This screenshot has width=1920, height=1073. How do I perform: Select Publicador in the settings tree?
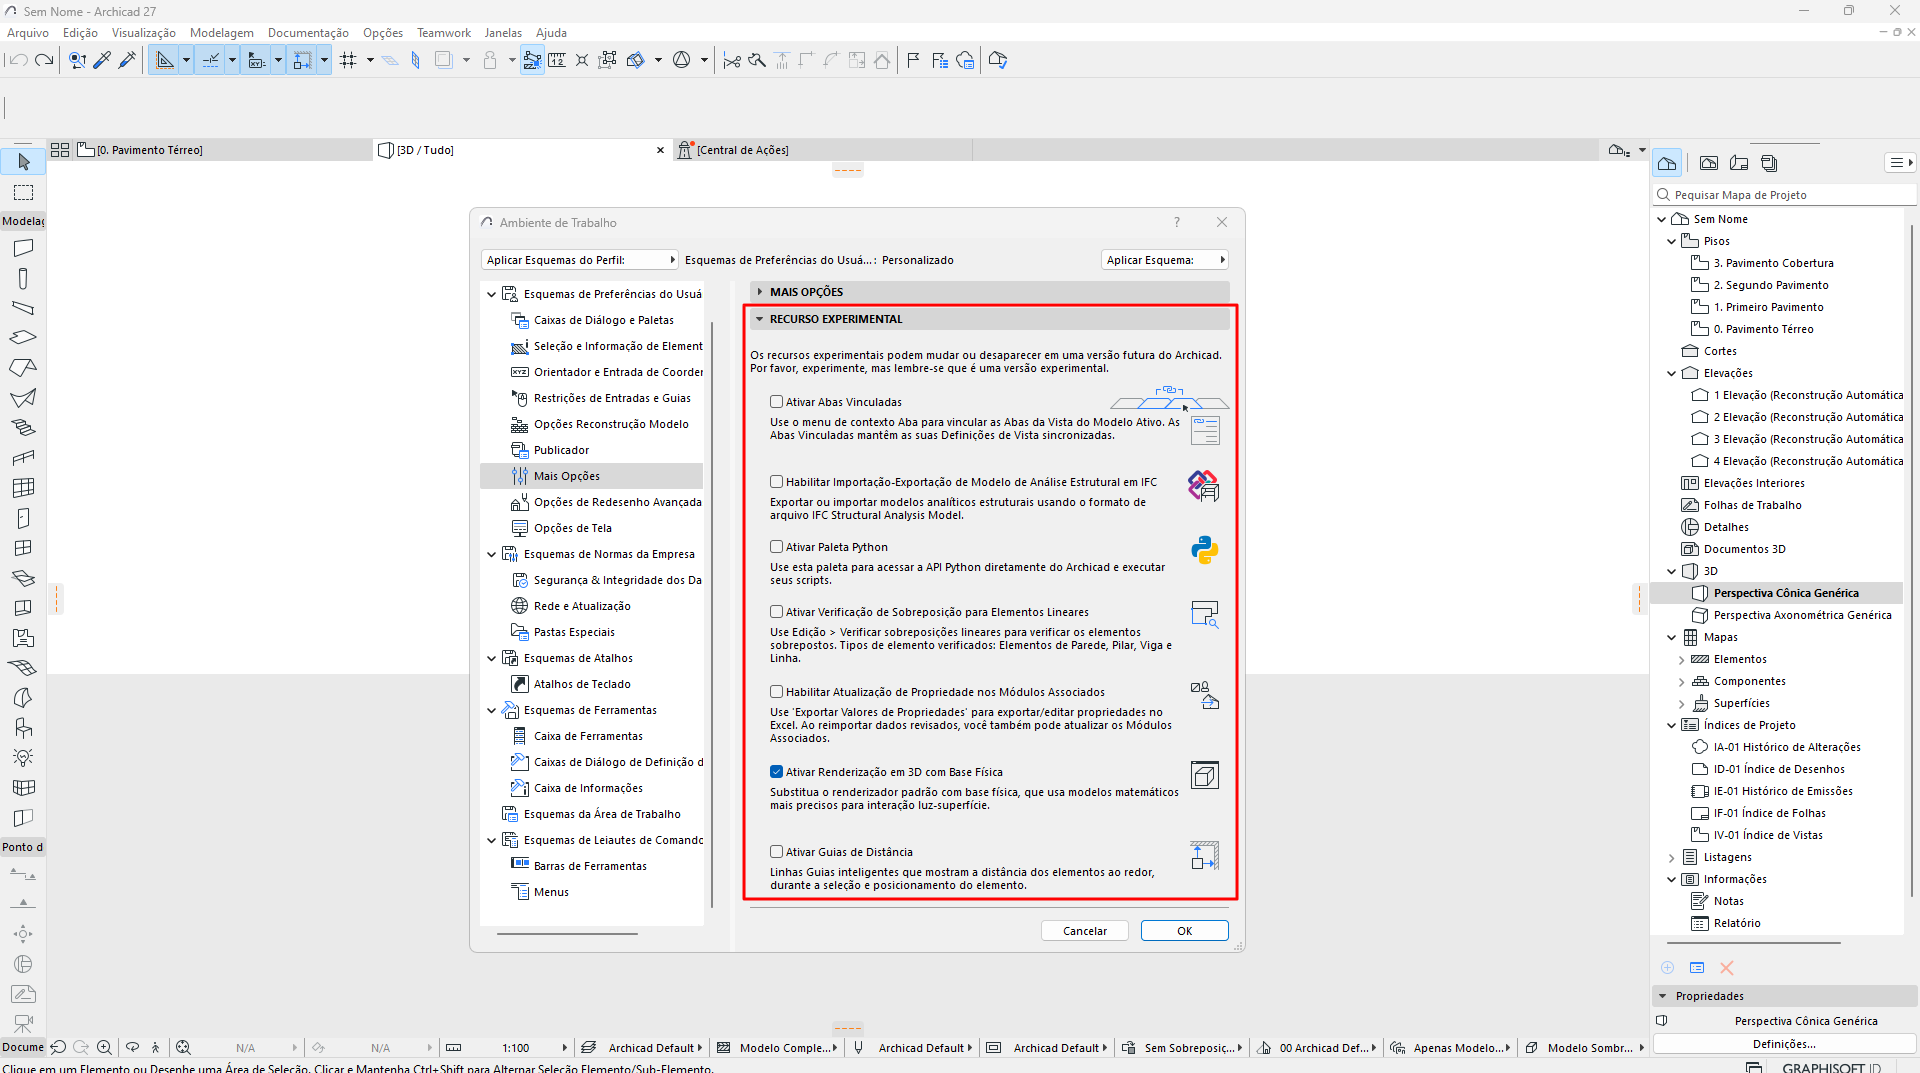click(562, 450)
